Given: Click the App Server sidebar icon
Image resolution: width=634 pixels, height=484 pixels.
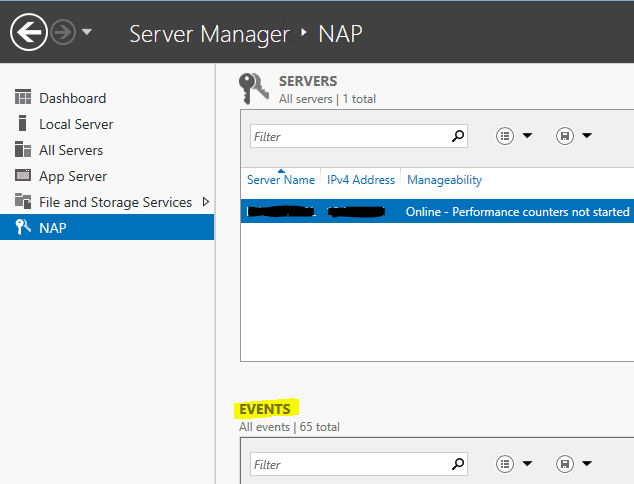Looking at the screenshot, I should click(22, 176).
